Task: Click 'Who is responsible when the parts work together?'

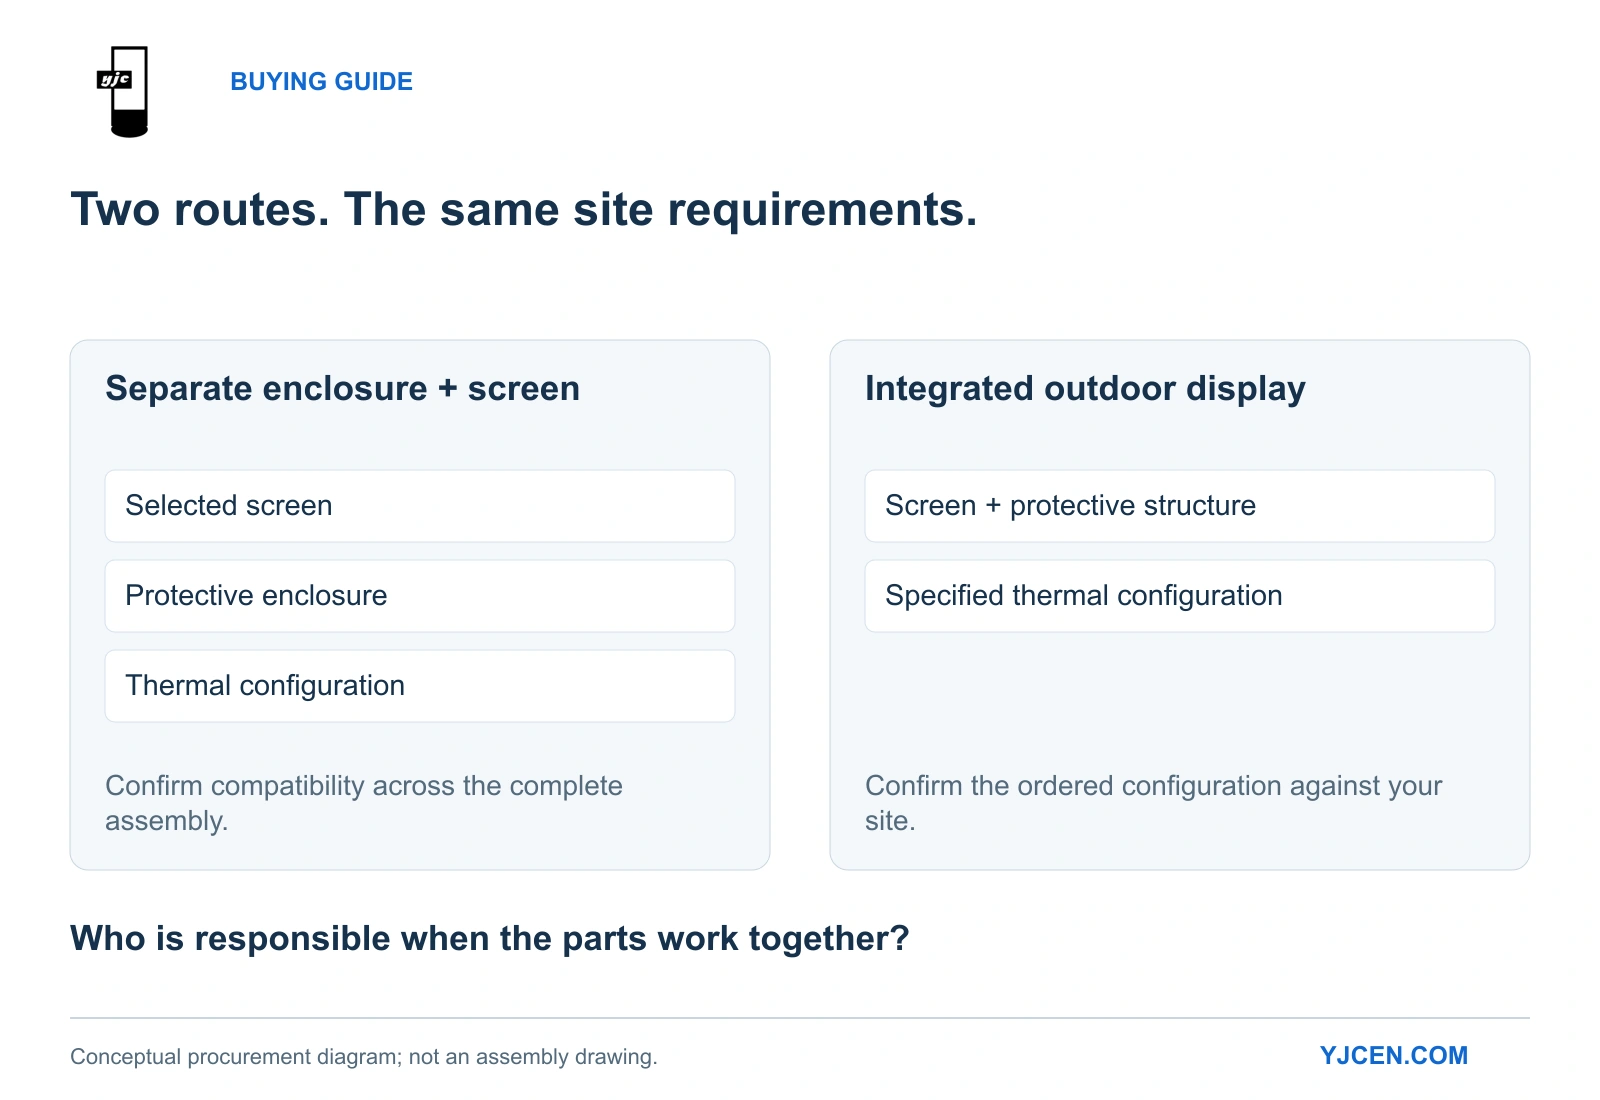Action: [x=490, y=939]
